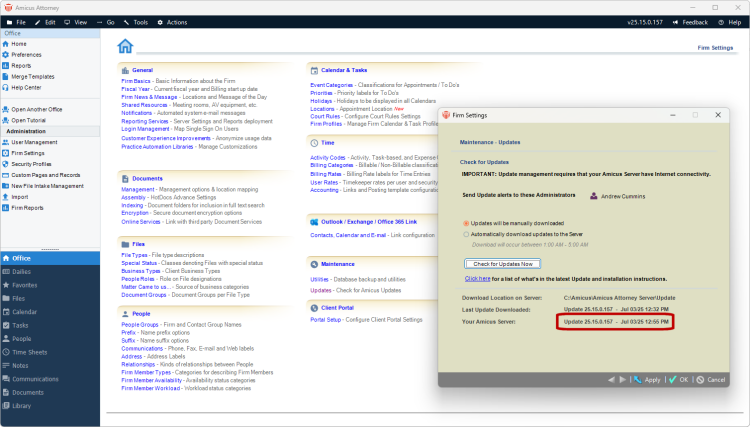Select Favorites star icon
The width and height of the screenshot is (750, 427).
click(x=6, y=285)
